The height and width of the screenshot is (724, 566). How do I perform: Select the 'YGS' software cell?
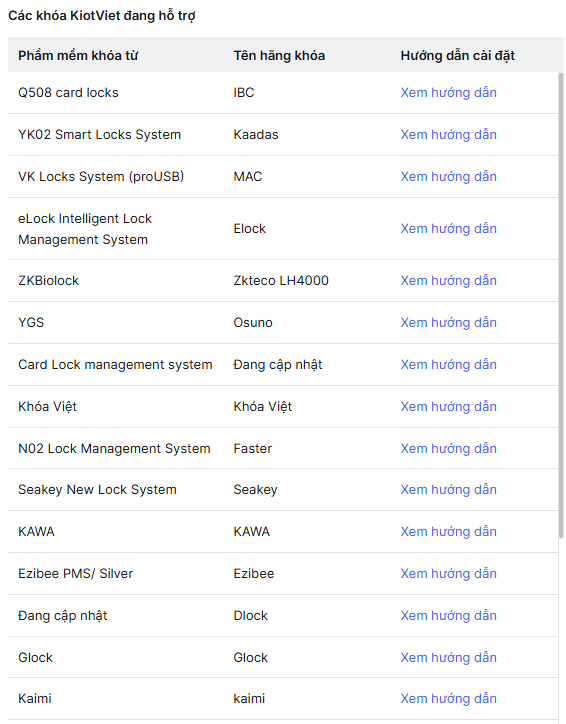(31, 323)
